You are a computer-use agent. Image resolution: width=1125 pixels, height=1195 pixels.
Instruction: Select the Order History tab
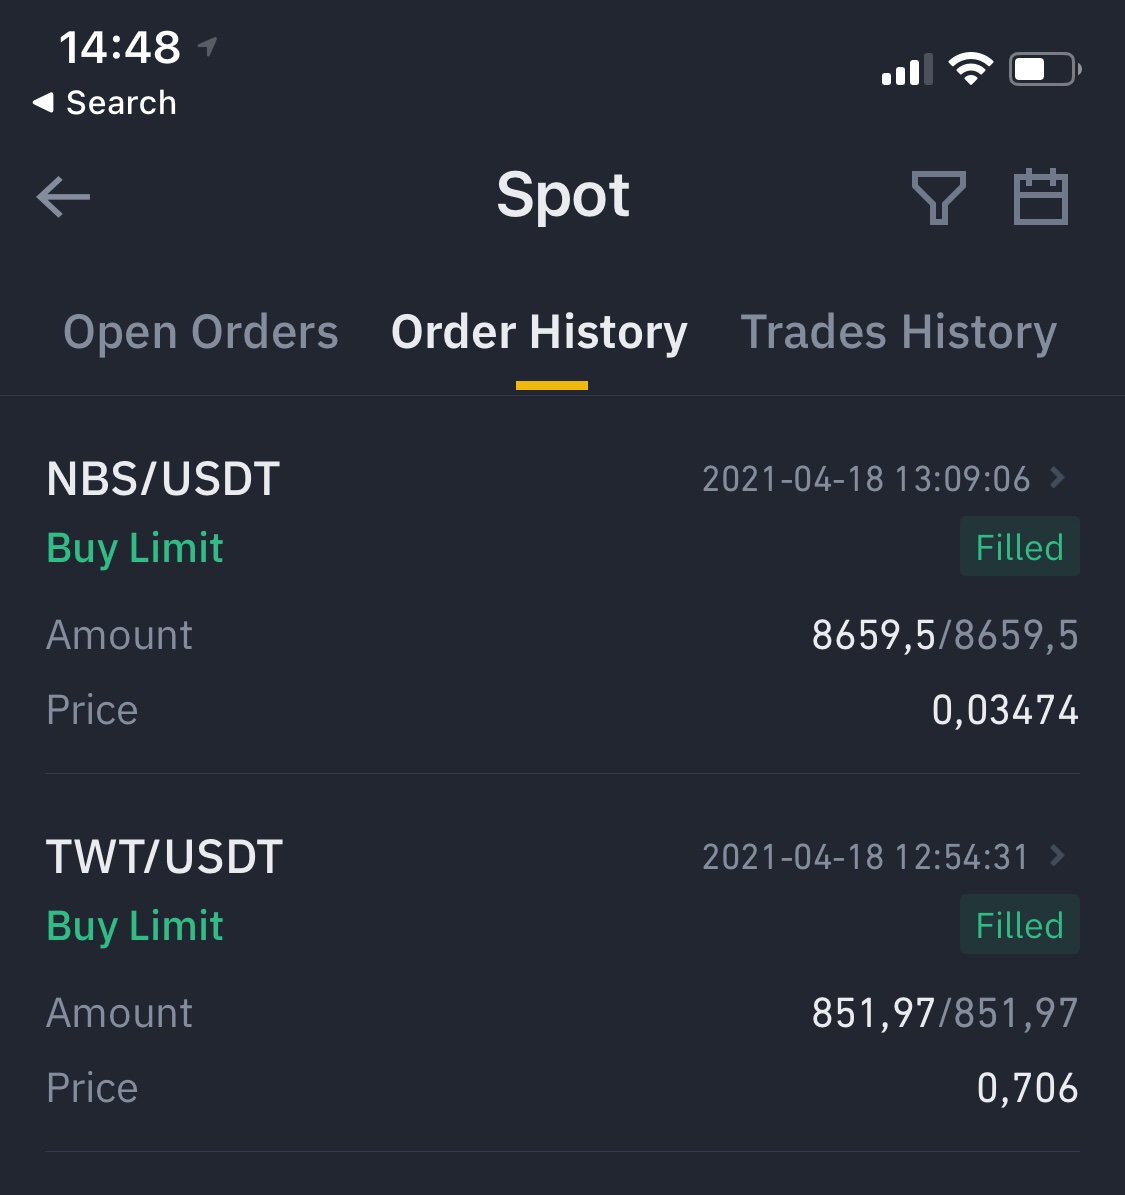pyautogui.click(x=539, y=332)
